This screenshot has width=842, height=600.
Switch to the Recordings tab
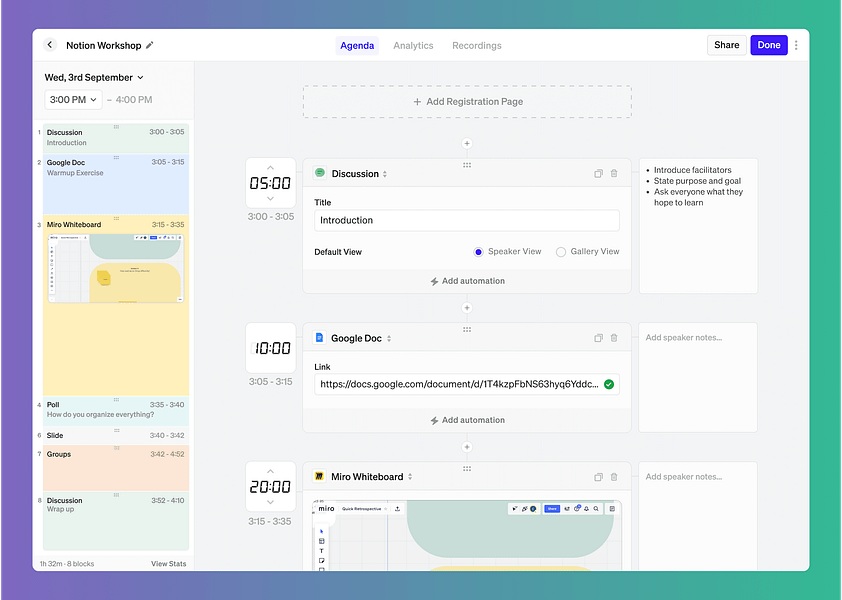(x=477, y=46)
